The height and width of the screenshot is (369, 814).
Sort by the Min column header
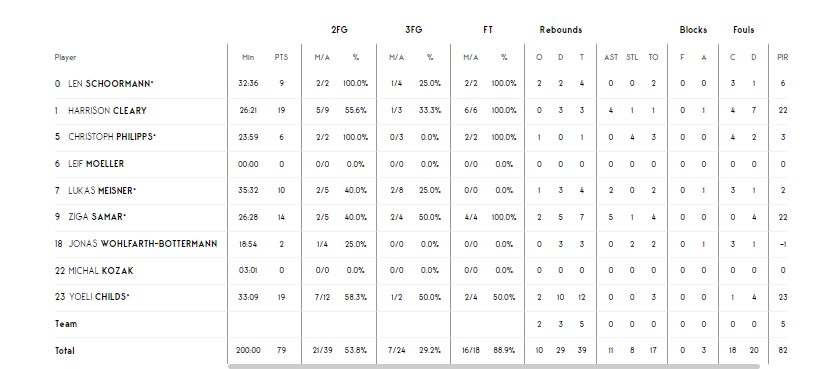coord(248,58)
